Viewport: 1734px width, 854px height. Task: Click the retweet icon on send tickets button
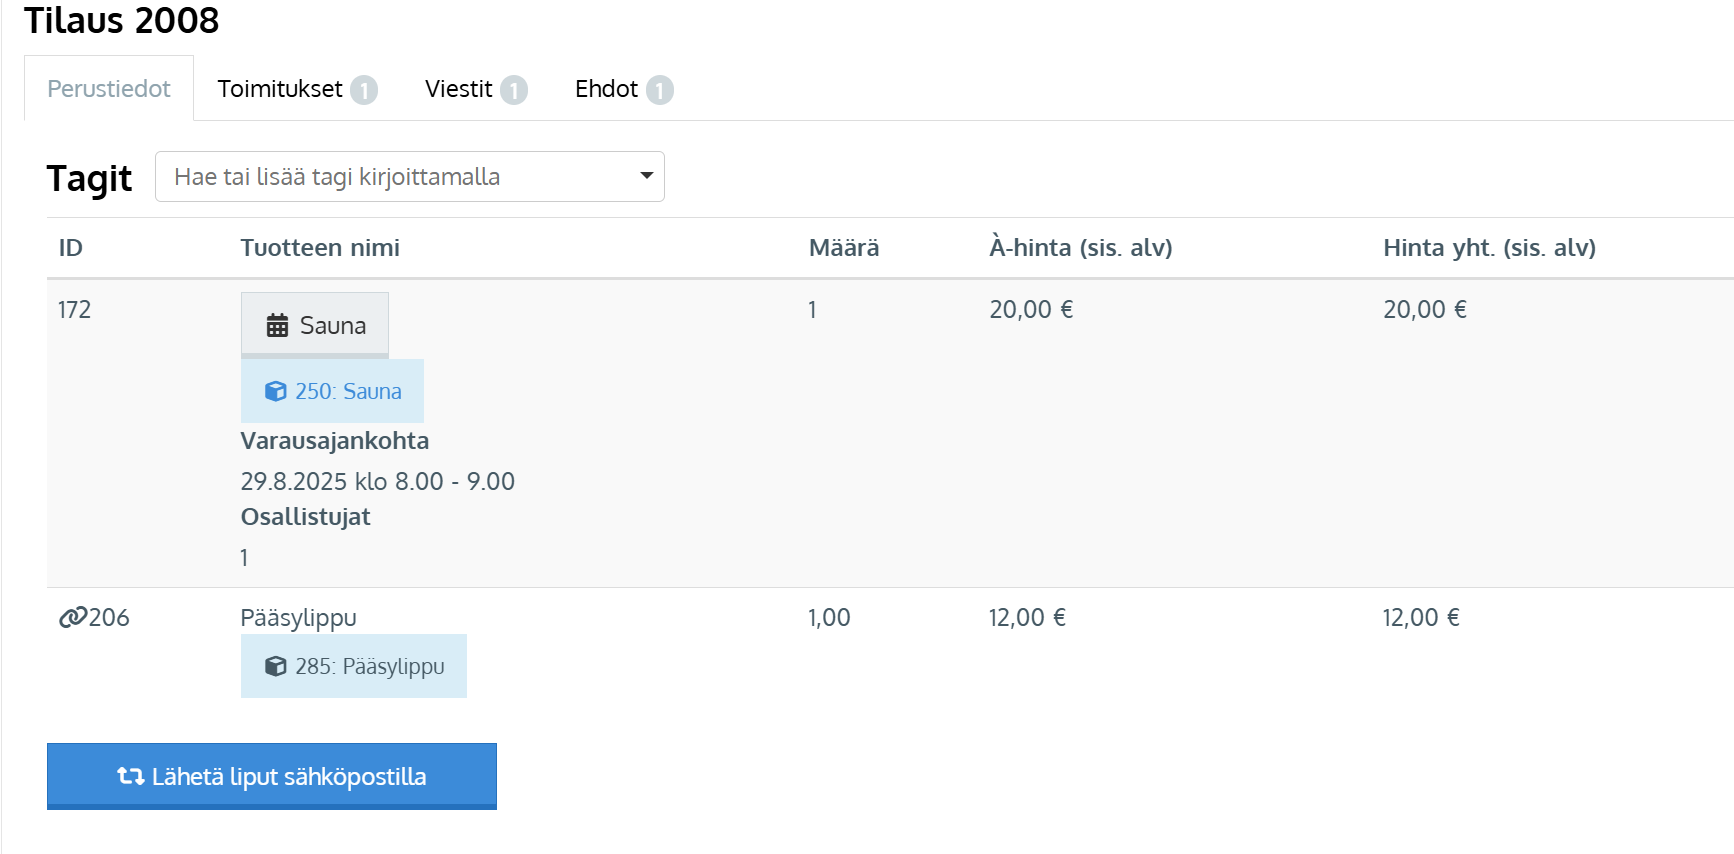131,776
